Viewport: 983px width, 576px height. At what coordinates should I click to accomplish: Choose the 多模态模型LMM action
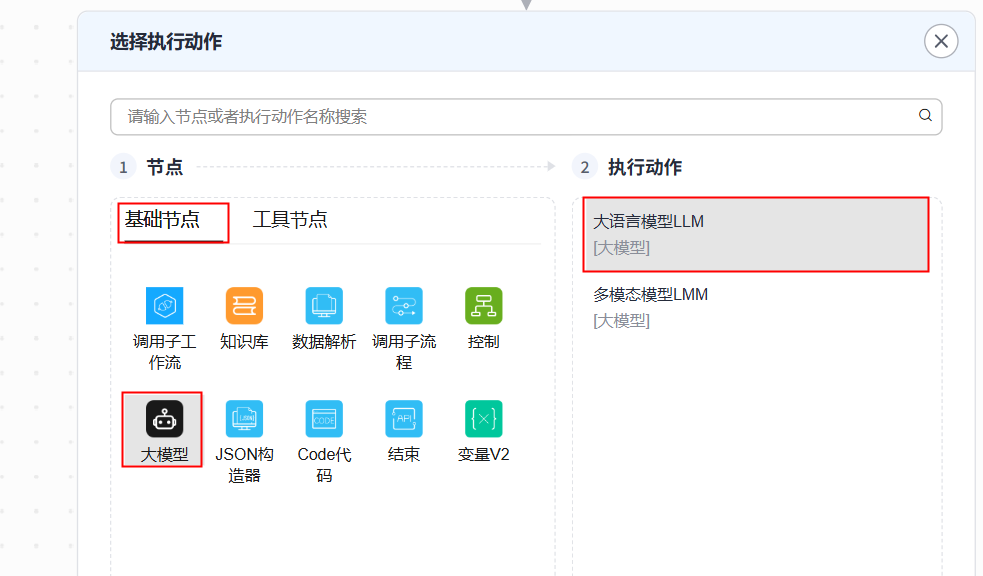point(755,307)
